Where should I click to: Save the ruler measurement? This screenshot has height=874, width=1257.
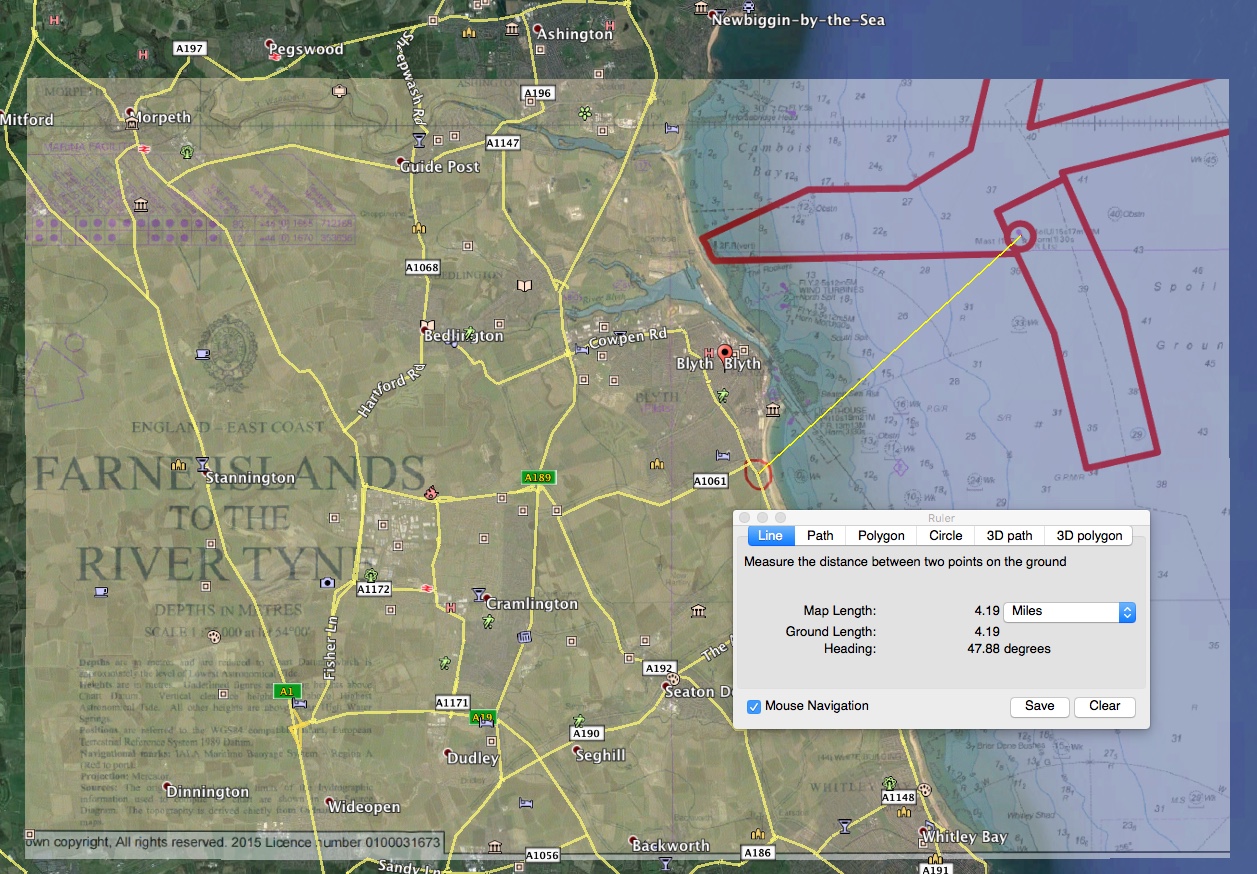(1039, 706)
